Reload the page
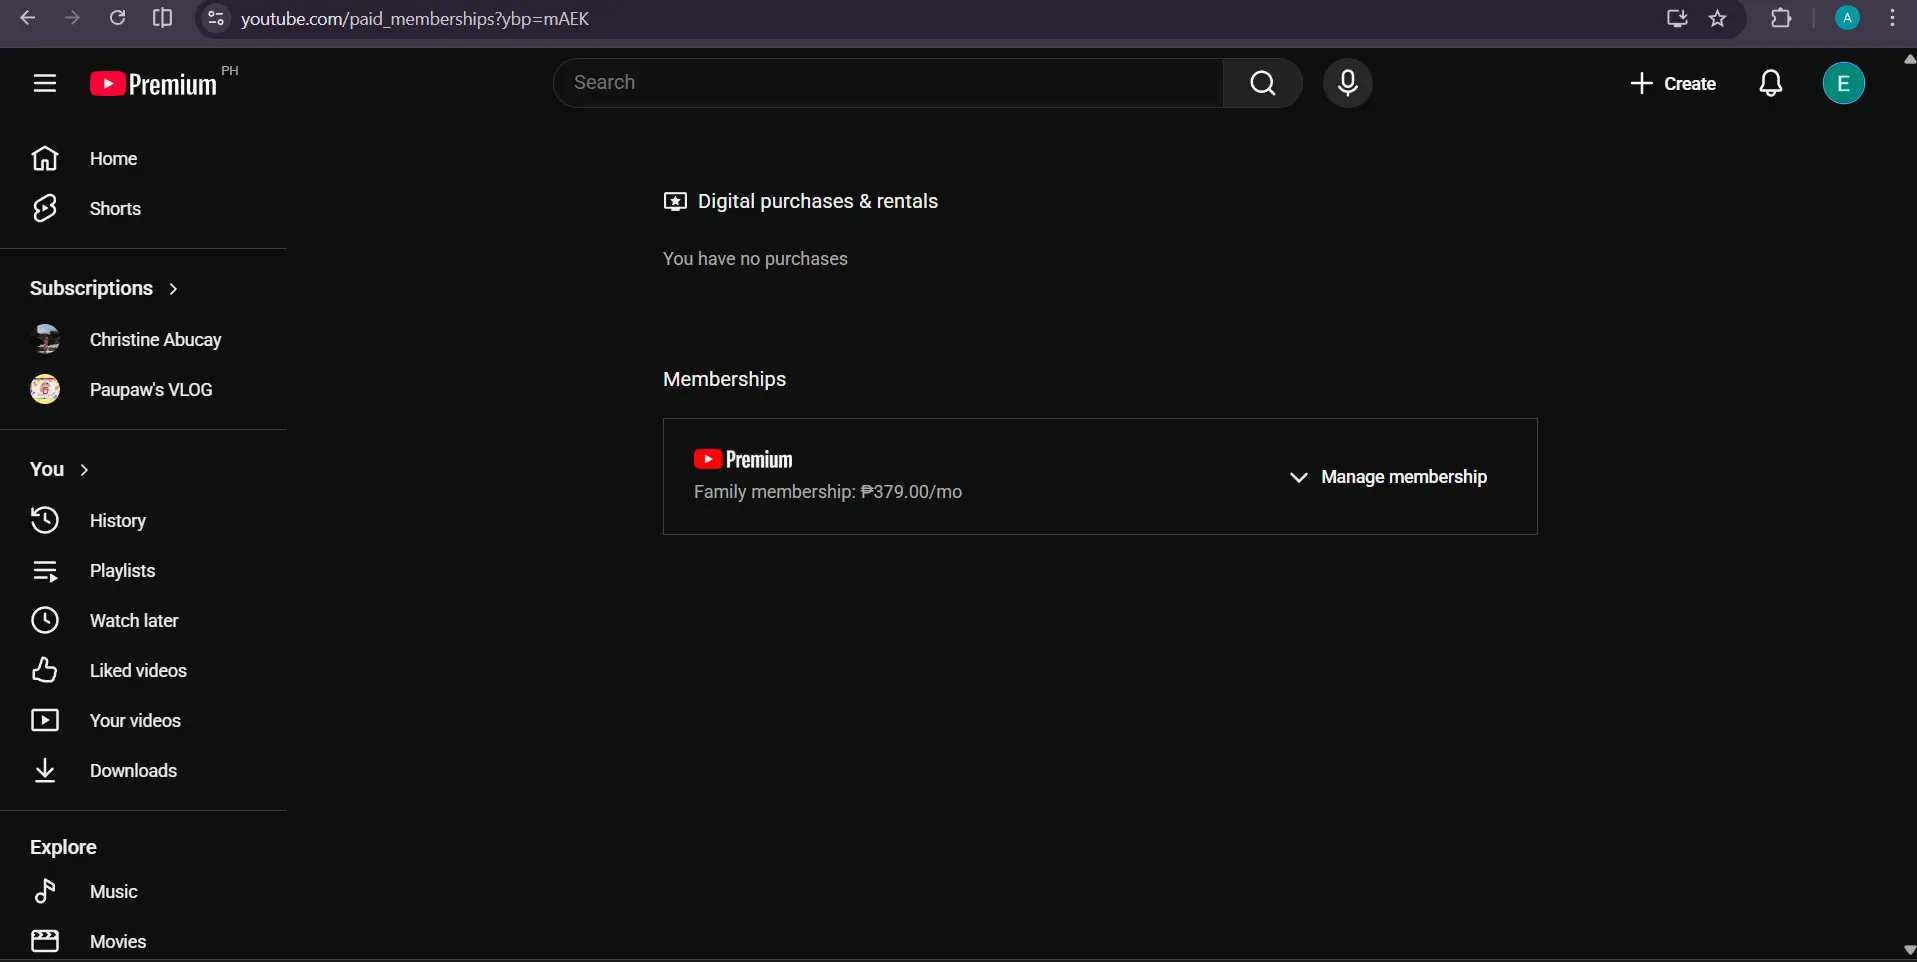This screenshot has width=1917, height=962. (x=117, y=18)
